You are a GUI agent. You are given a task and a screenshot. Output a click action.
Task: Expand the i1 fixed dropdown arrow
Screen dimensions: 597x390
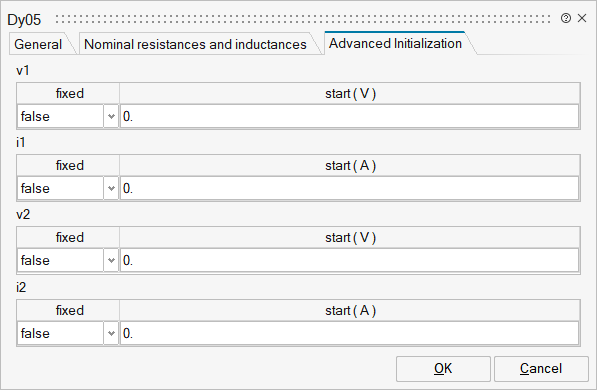111,189
